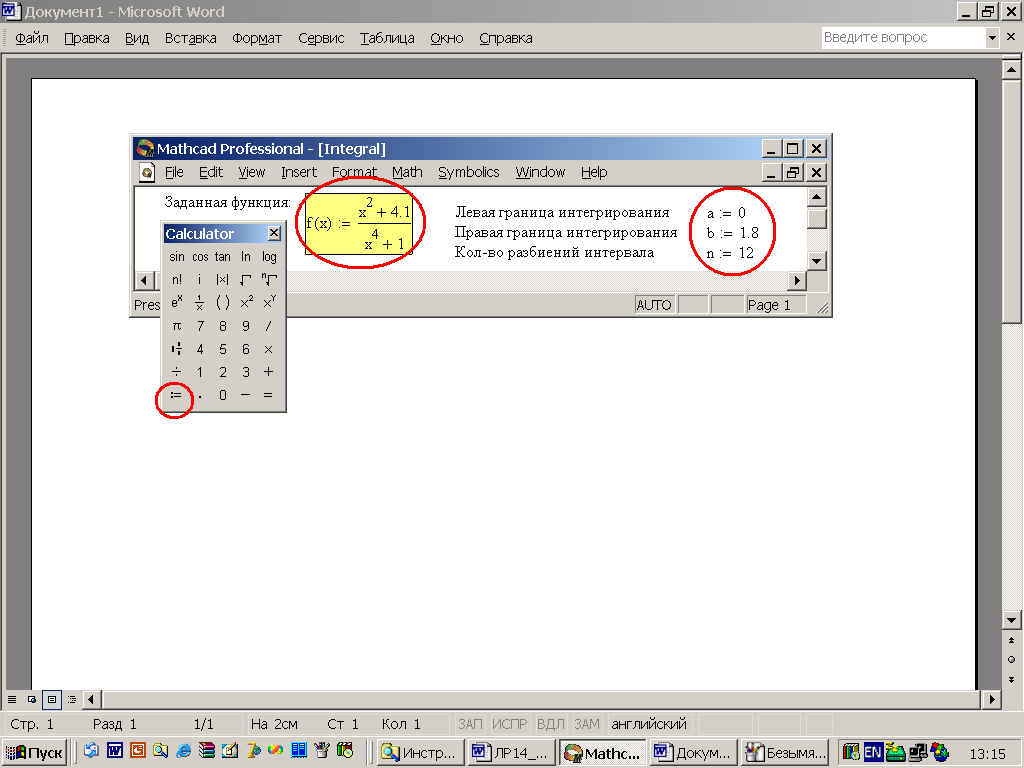
Task: Click the inline division ÷ button
Action: tap(177, 372)
